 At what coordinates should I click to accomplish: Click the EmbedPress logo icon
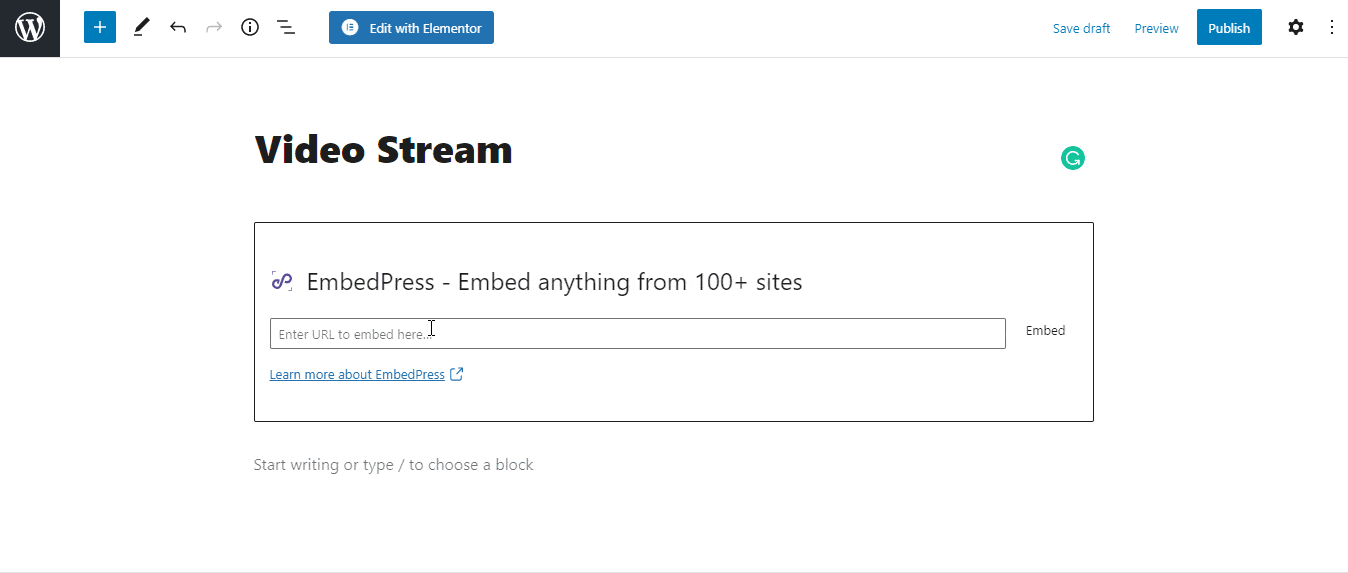pyautogui.click(x=281, y=282)
